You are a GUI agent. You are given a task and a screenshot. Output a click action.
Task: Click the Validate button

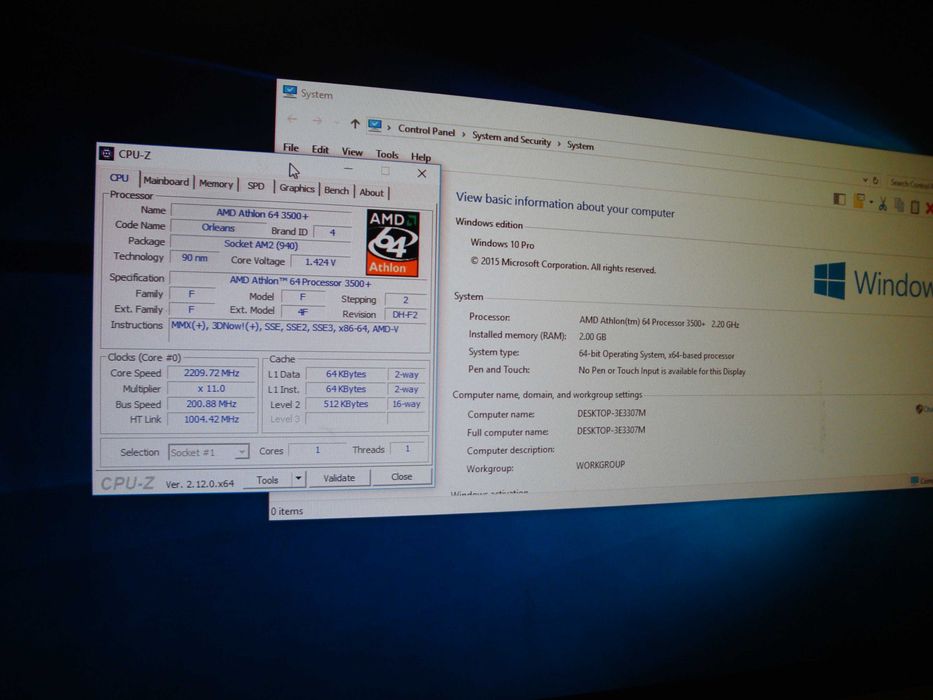[x=339, y=478]
